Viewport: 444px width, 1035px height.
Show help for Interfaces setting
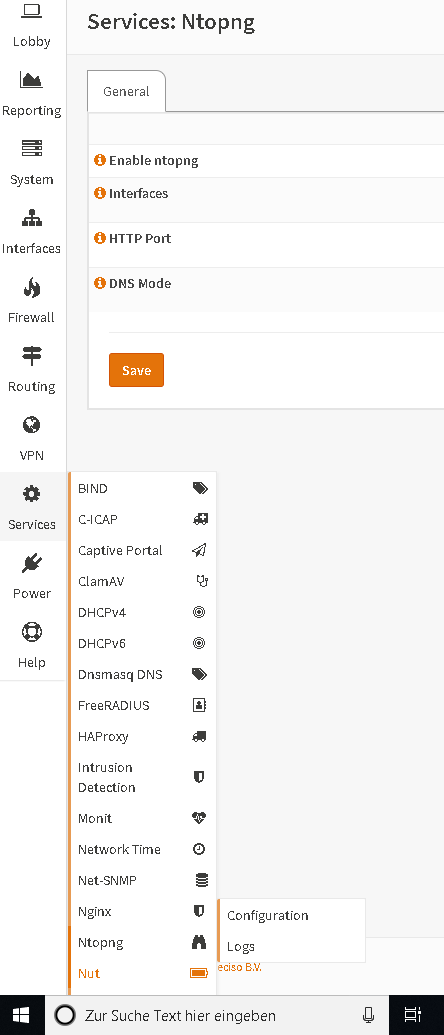pos(100,193)
